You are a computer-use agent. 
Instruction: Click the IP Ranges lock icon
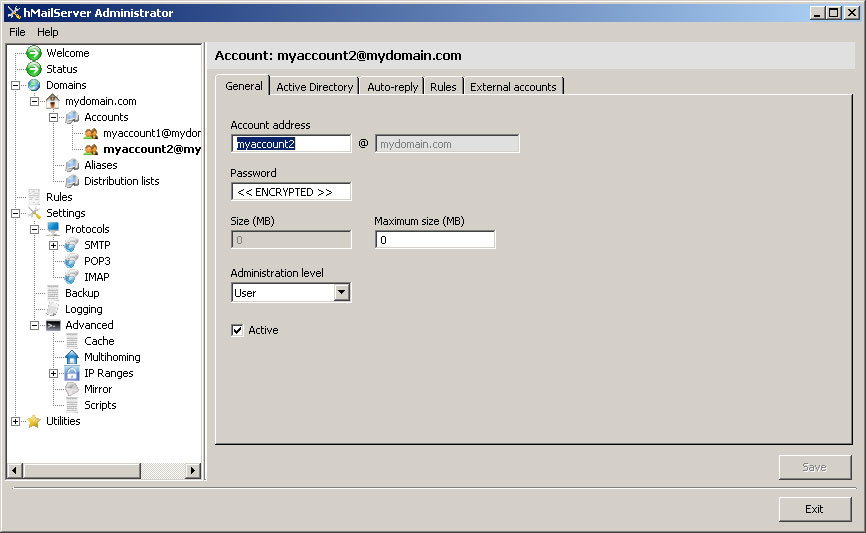point(72,373)
